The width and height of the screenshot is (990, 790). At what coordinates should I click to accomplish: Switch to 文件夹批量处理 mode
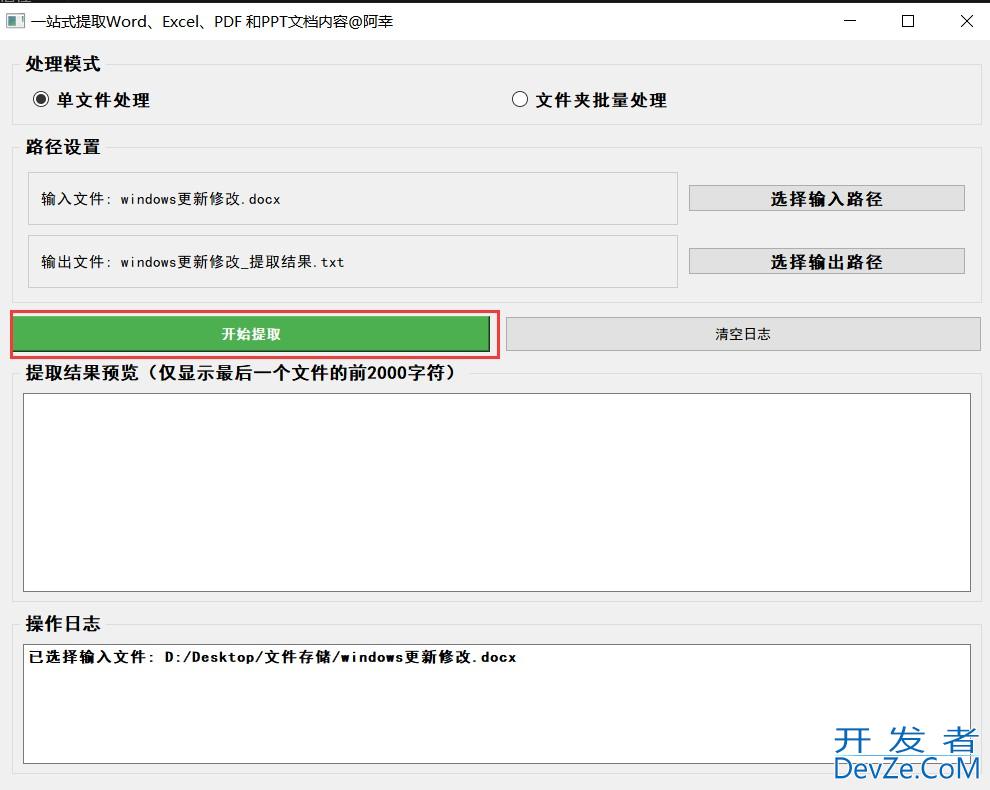click(520, 100)
